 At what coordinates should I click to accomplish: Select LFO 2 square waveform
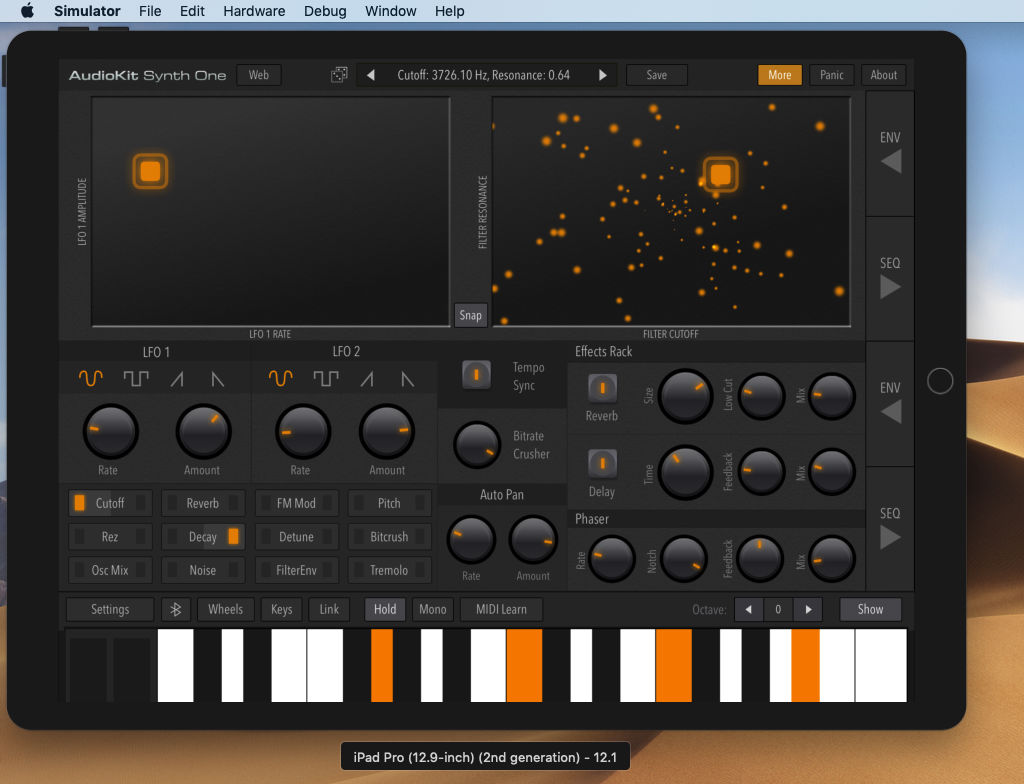point(326,378)
